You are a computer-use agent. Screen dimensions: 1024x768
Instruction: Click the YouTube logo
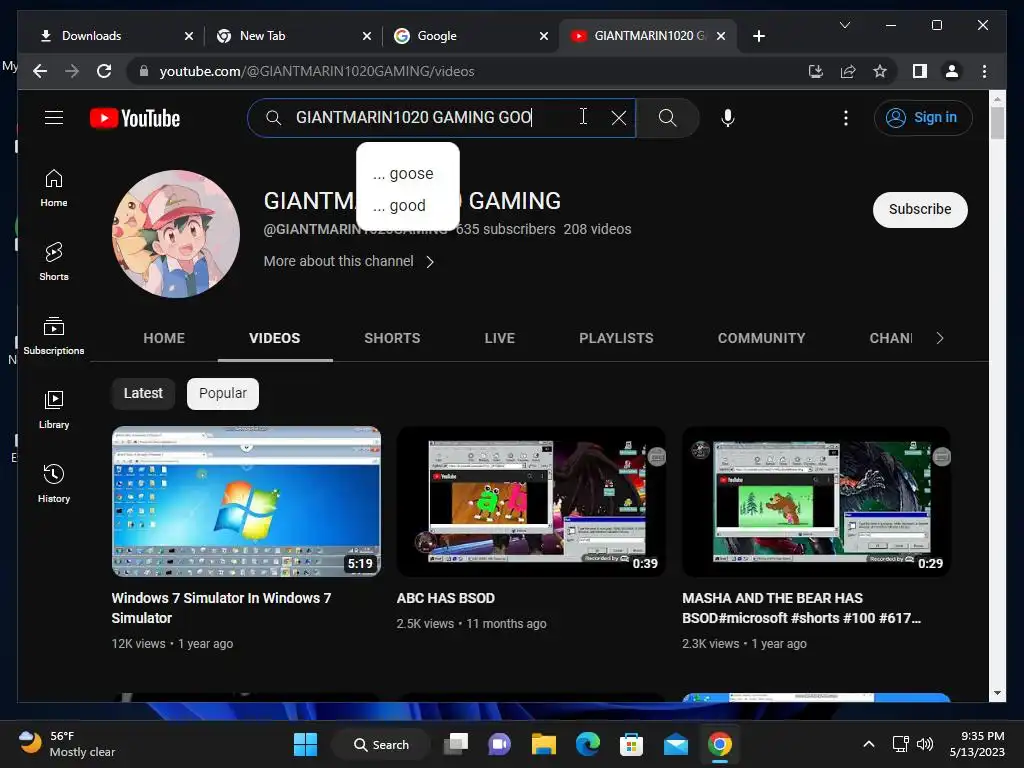point(135,118)
